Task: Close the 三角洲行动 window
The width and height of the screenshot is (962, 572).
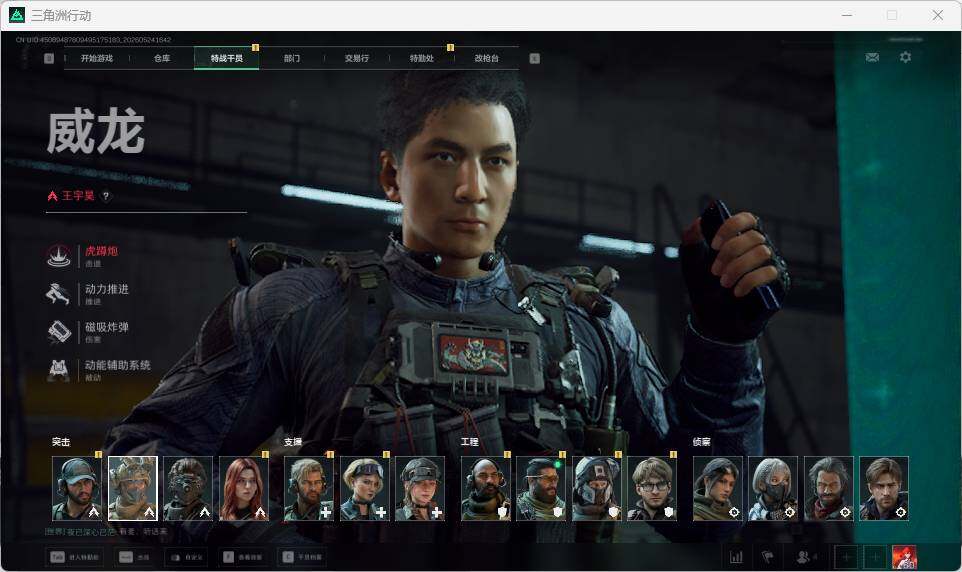Action: [937, 15]
